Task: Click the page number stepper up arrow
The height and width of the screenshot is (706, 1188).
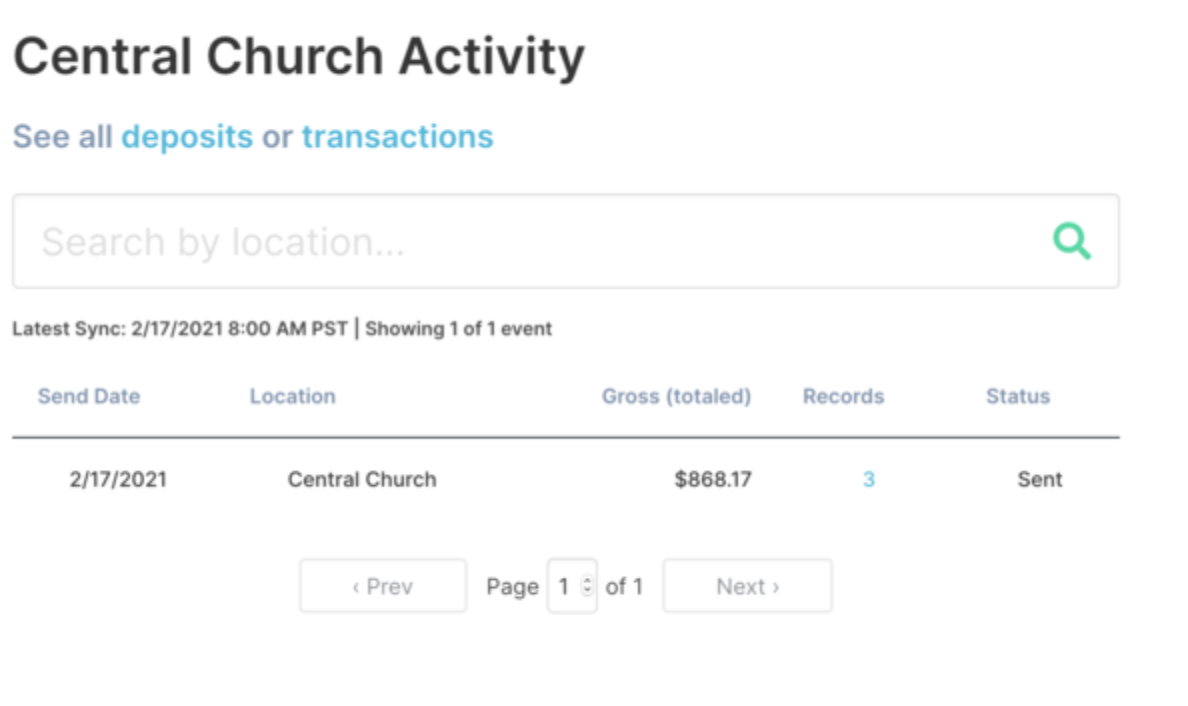Action: [x=588, y=580]
